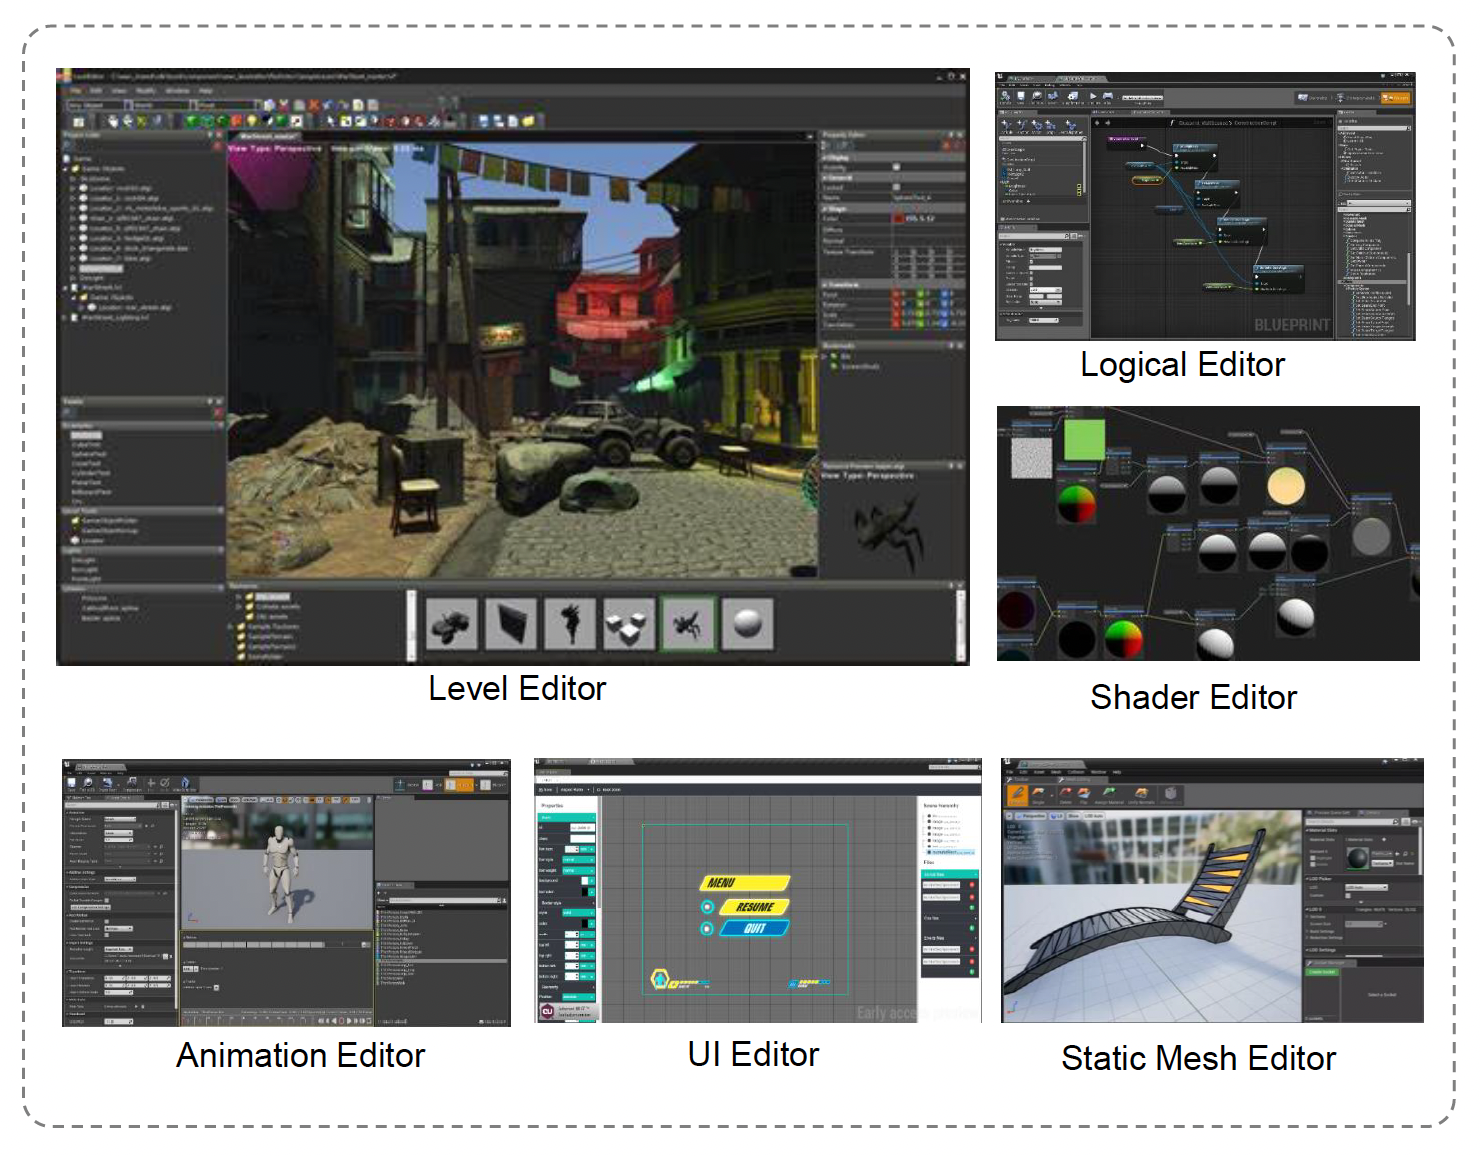Select the white sphere asset thumbnail

(747, 625)
